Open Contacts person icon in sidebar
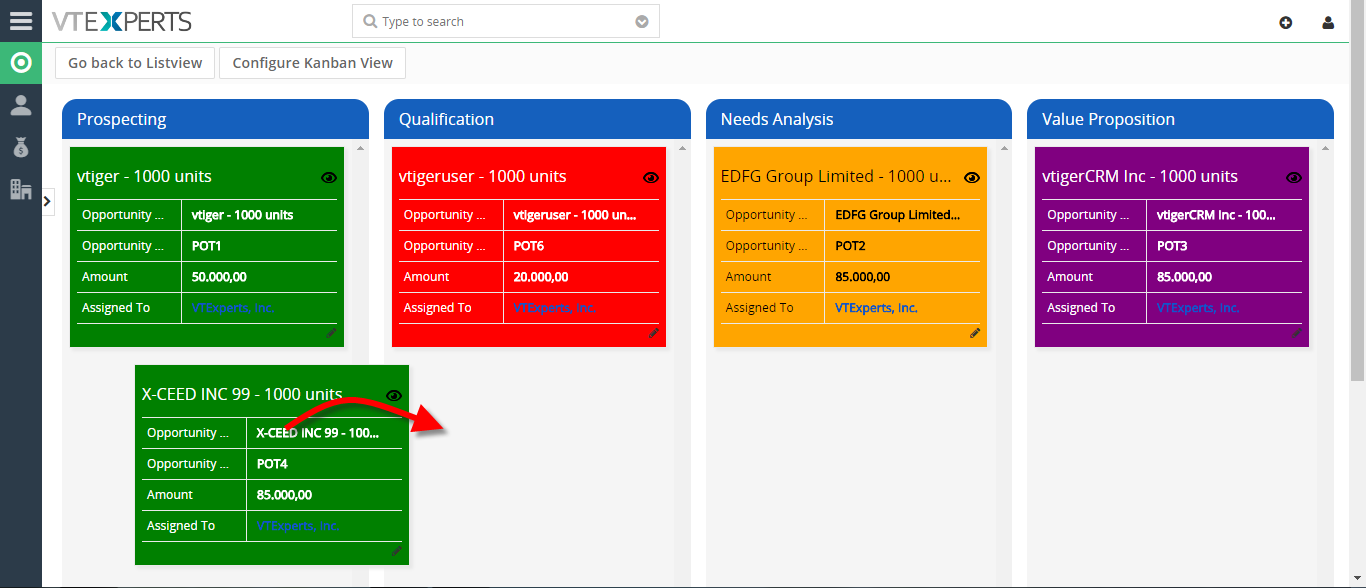 point(20,105)
